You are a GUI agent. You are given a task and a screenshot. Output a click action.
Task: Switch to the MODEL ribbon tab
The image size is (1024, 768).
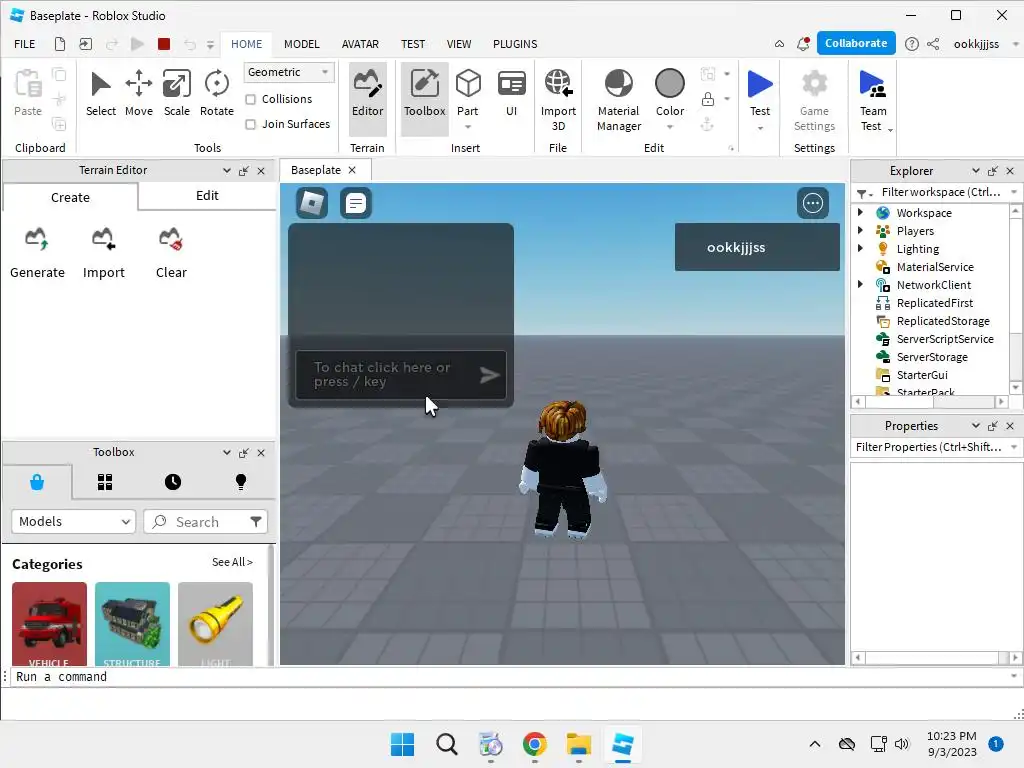point(302,44)
